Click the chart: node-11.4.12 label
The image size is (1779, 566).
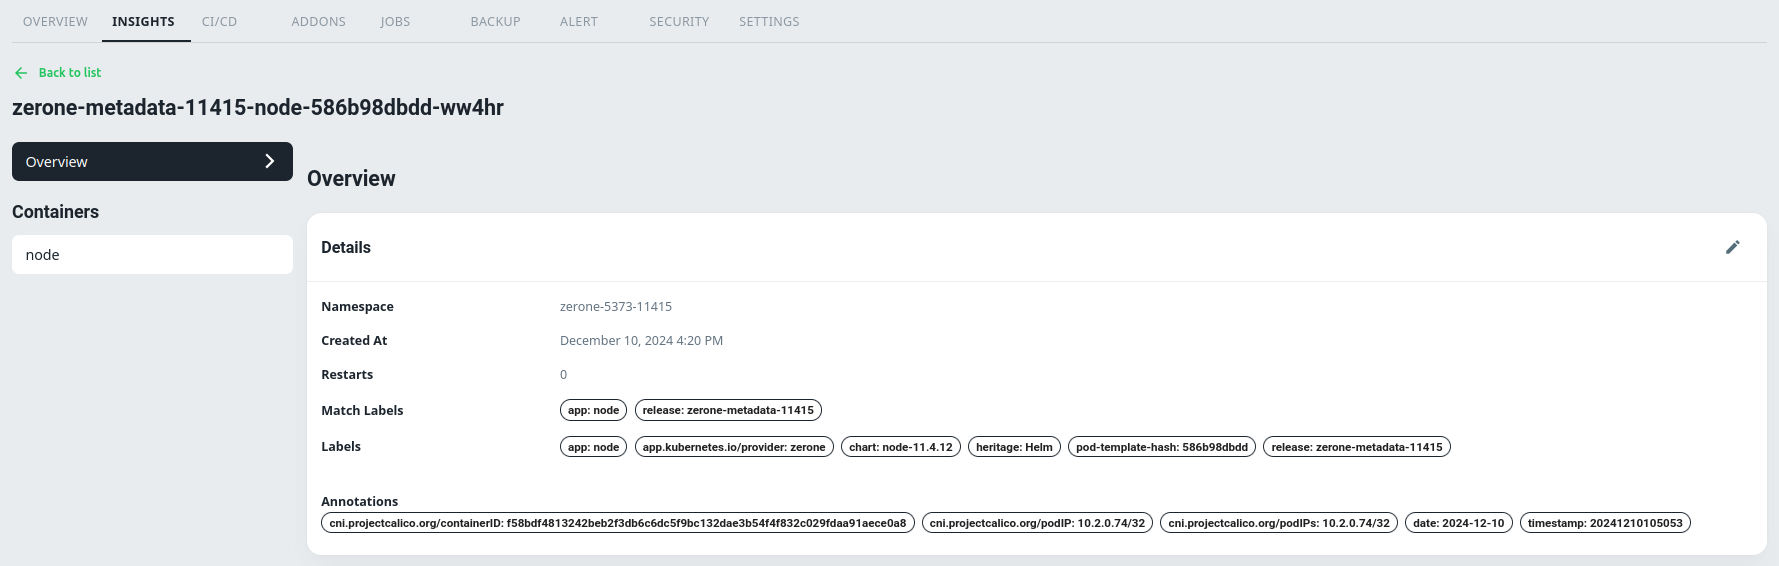pyautogui.click(x=901, y=447)
